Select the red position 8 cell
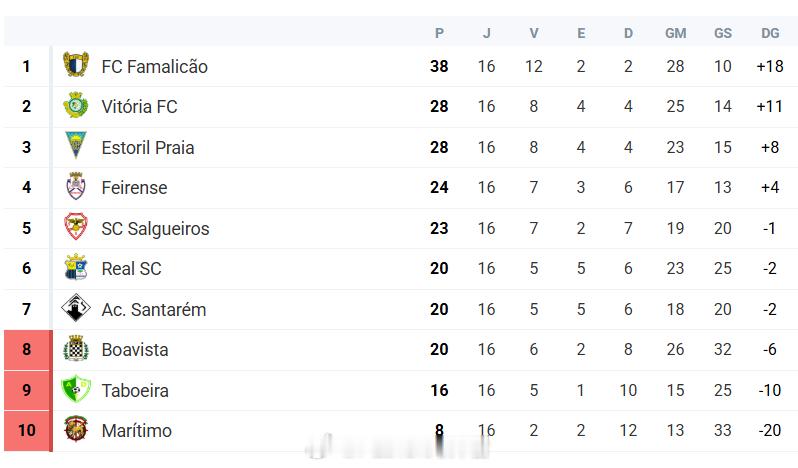The height and width of the screenshot is (468, 798). (27, 349)
